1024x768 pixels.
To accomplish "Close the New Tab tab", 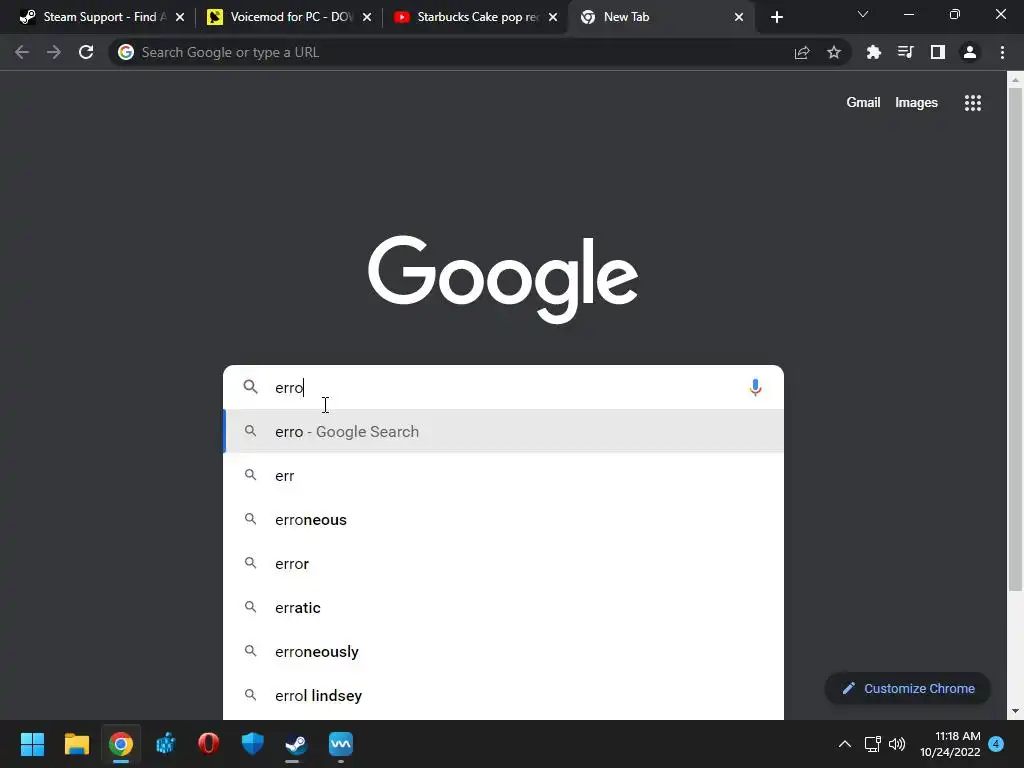I will (x=739, y=17).
